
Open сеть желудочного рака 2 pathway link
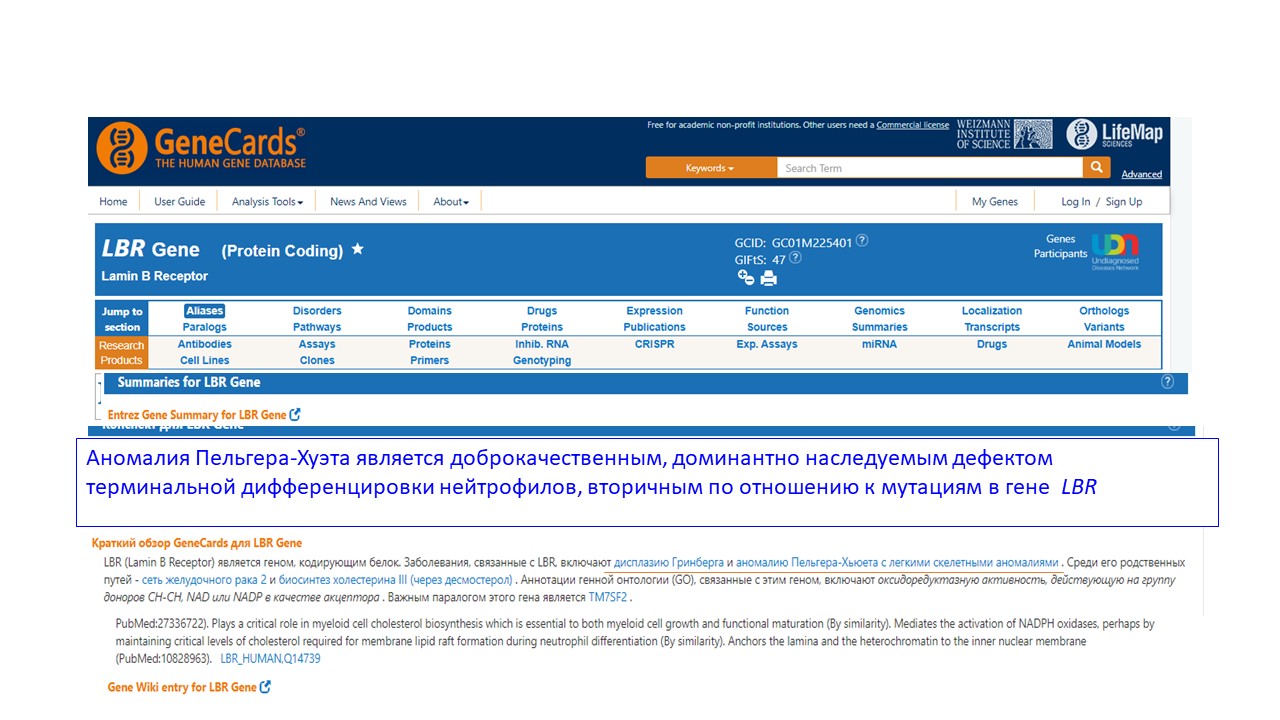tap(204, 579)
